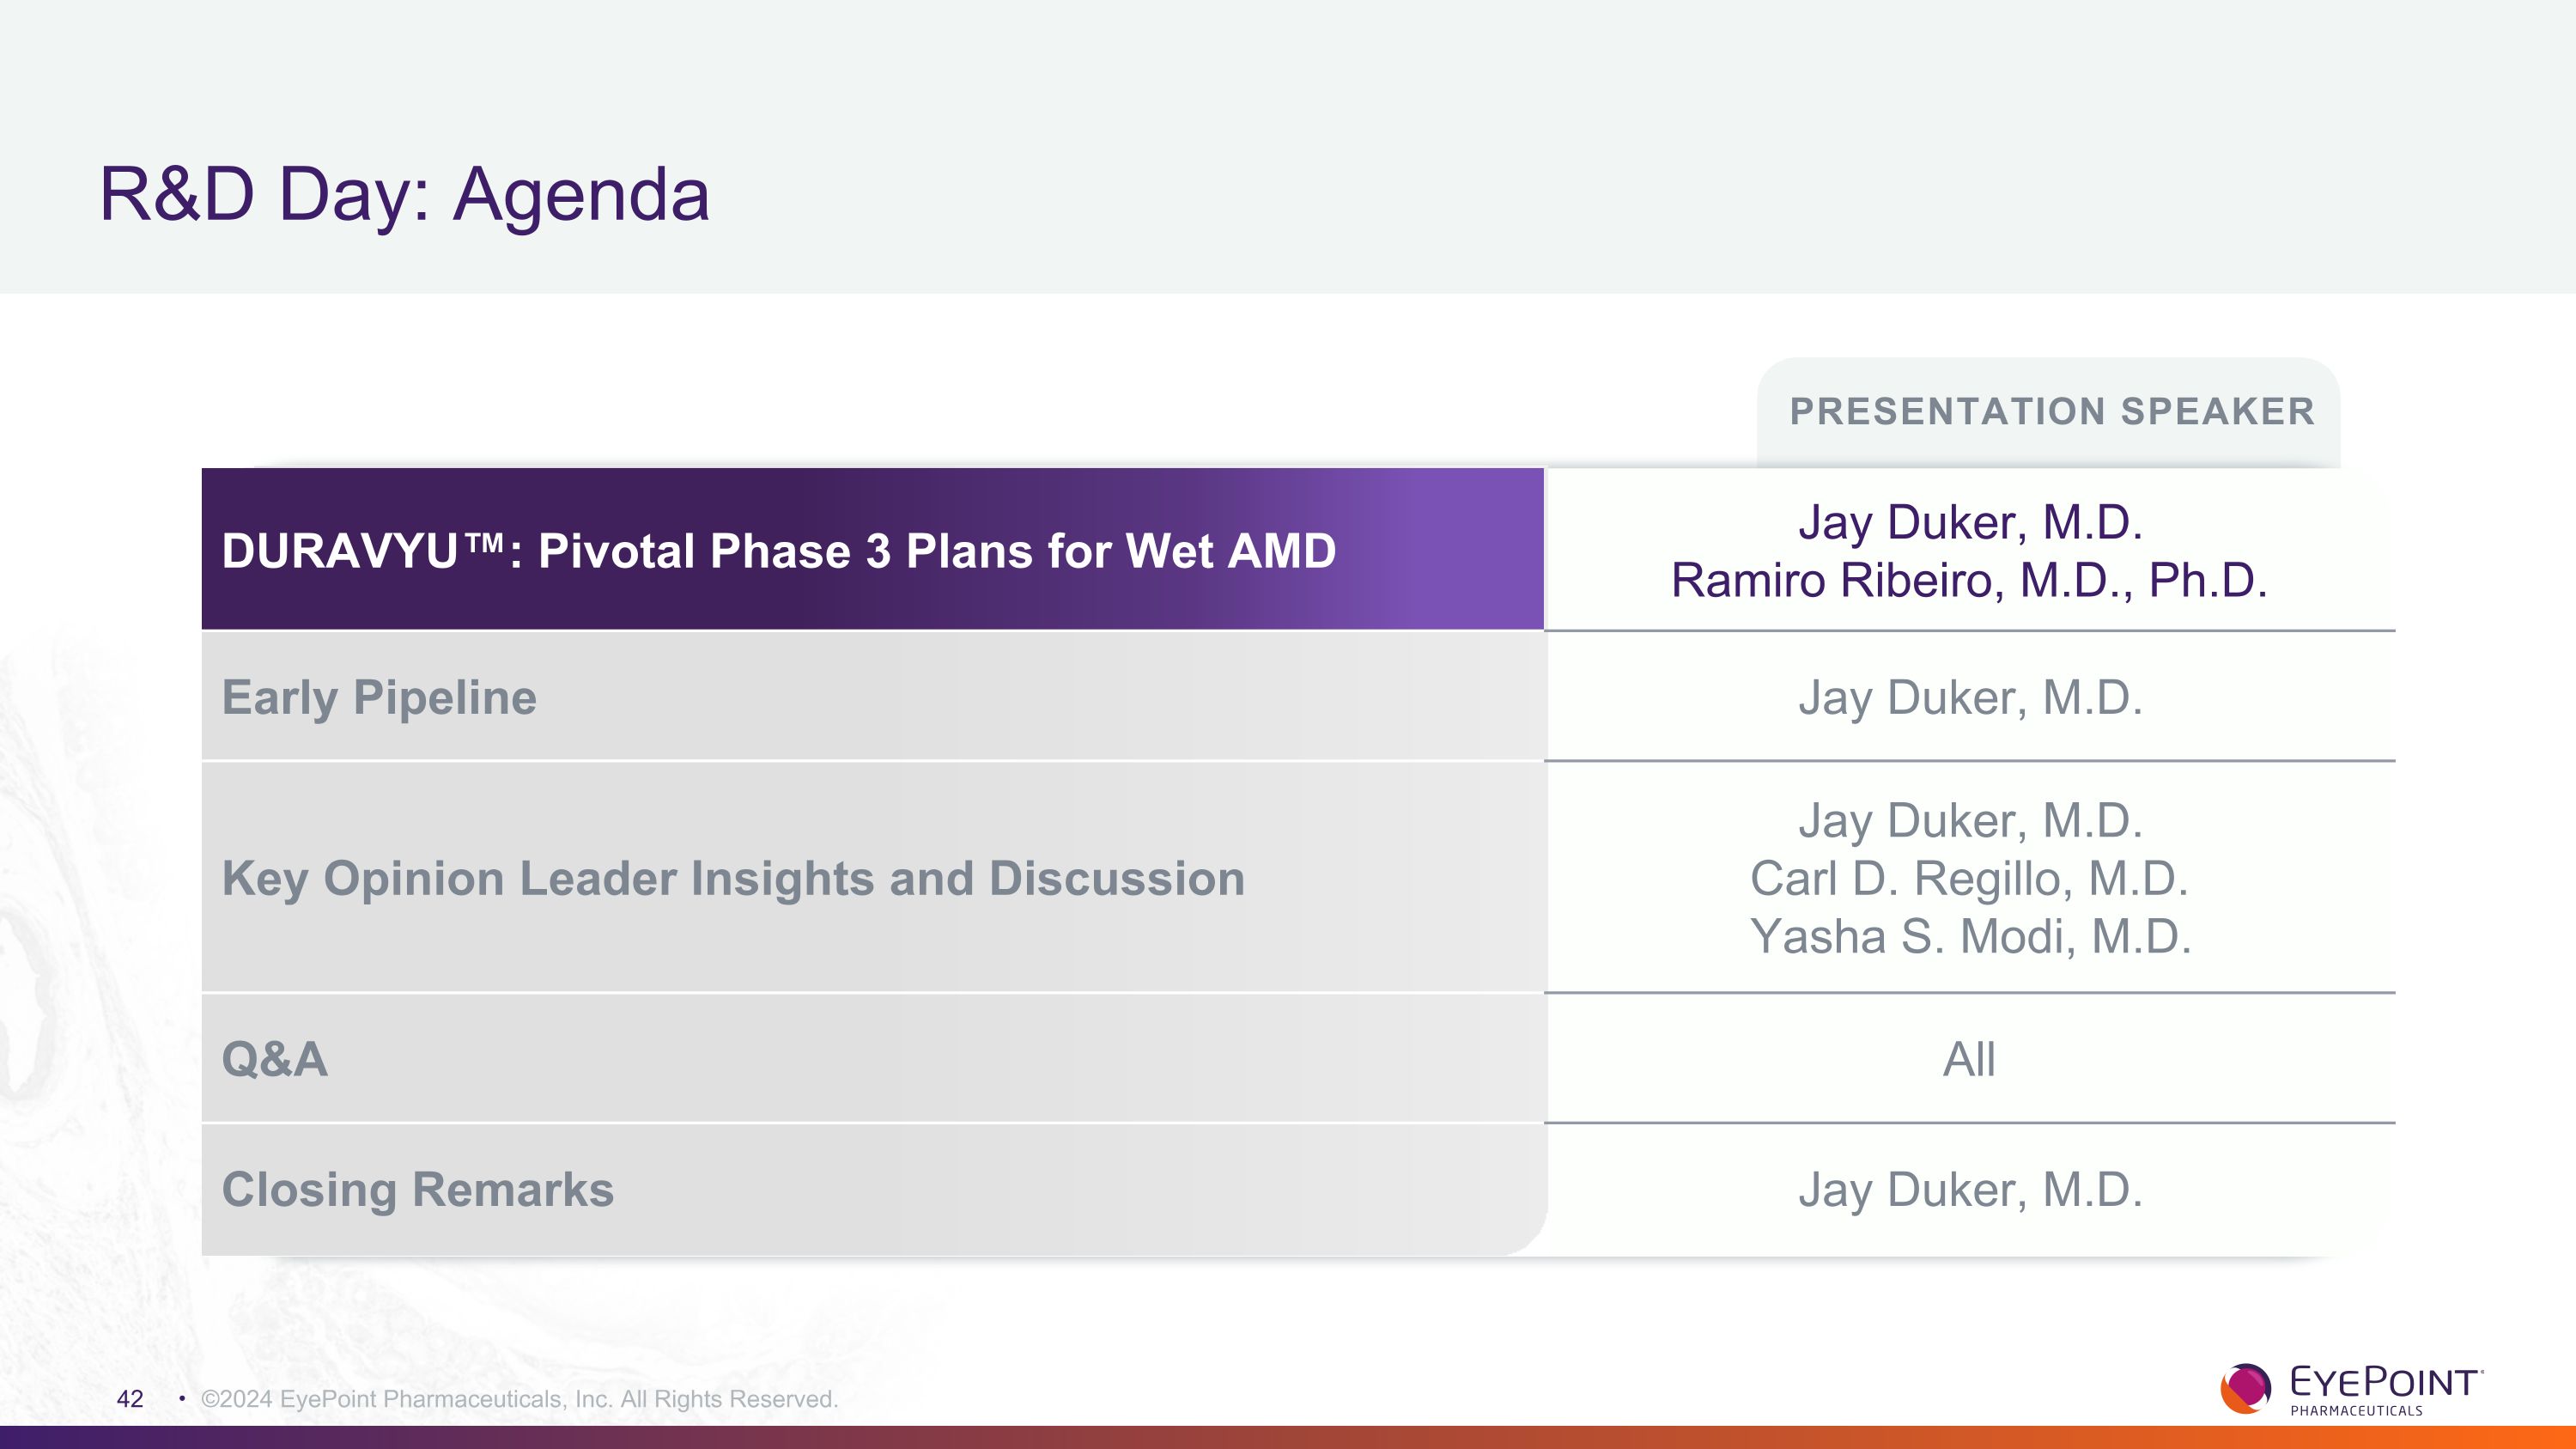Click the 'All' speaker entry for Q&A
The image size is (2576, 1449).
click(1969, 1059)
